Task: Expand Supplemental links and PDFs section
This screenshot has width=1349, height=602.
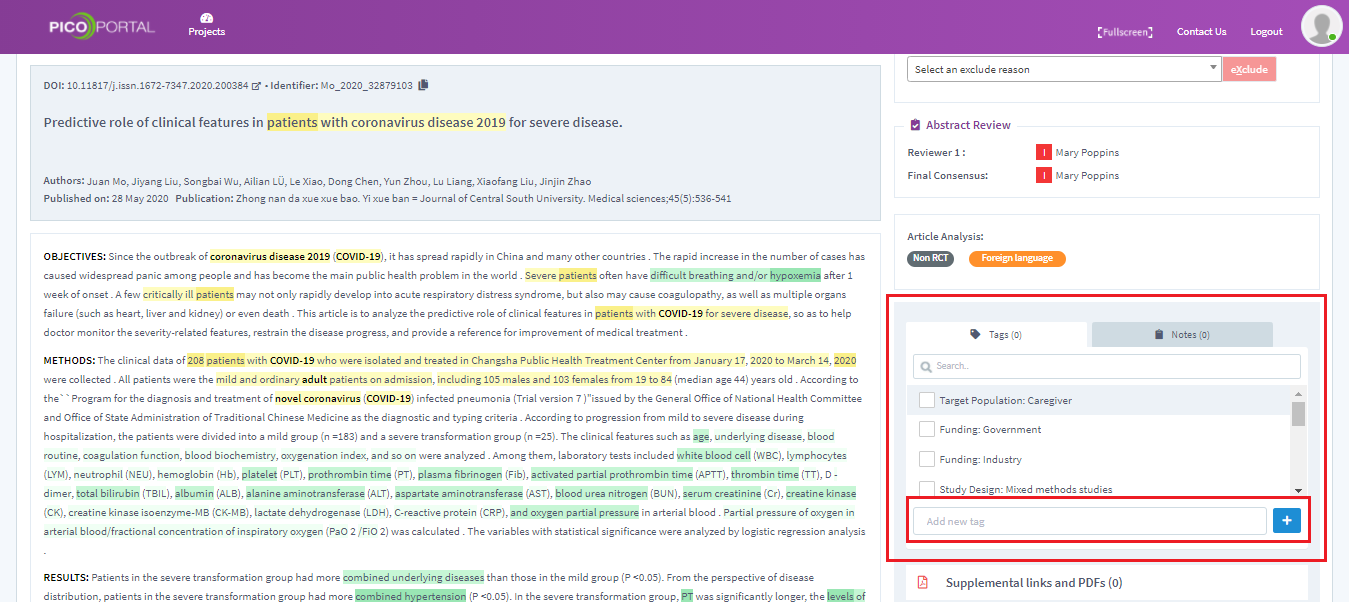Action: pyautogui.click(x=1033, y=582)
